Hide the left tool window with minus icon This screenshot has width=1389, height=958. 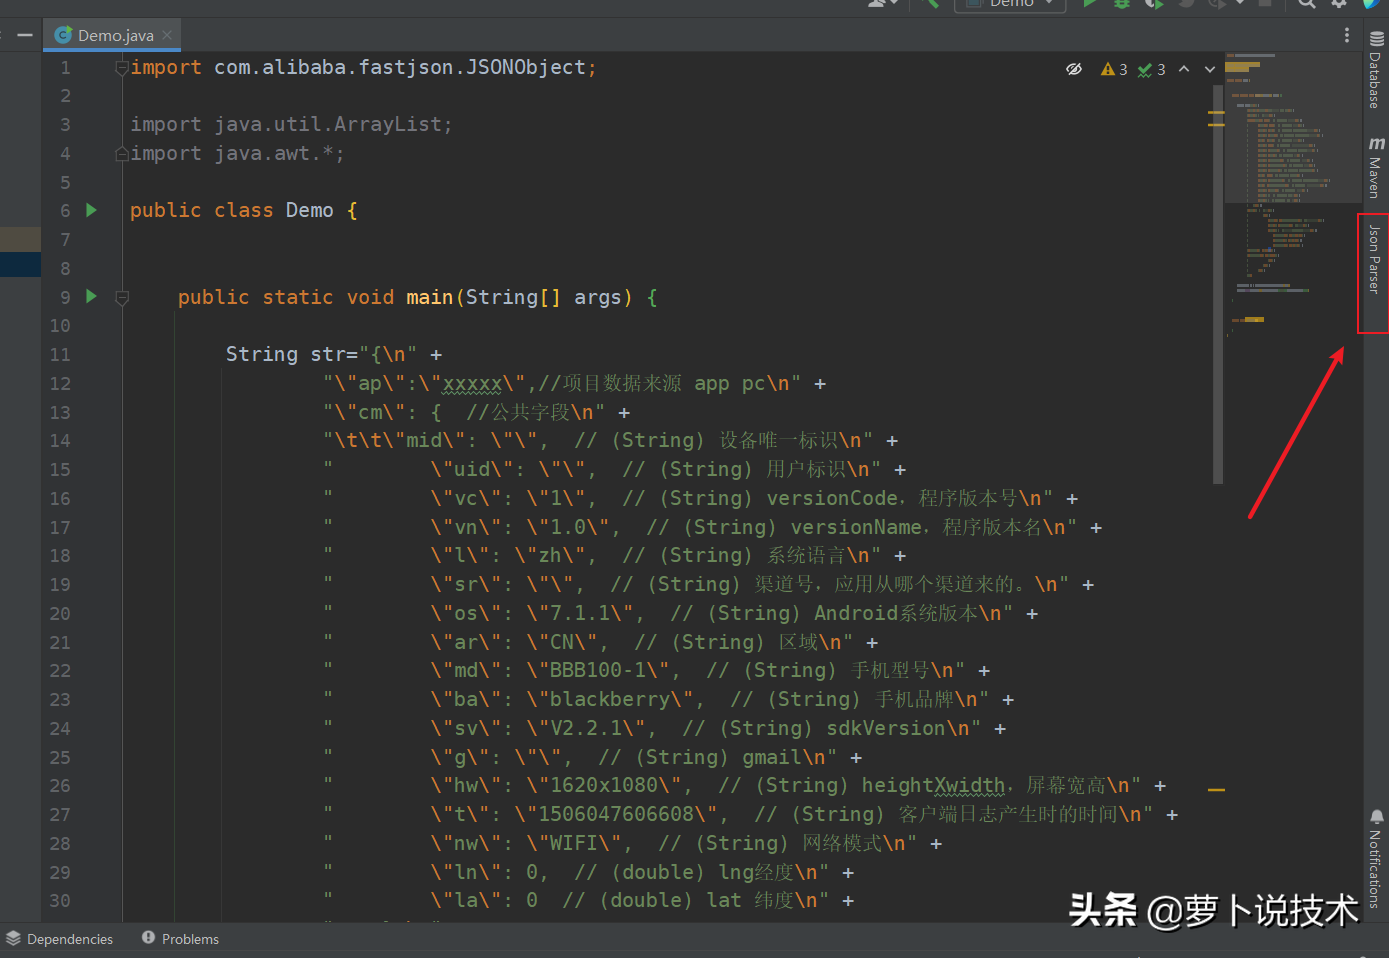pyautogui.click(x=25, y=35)
